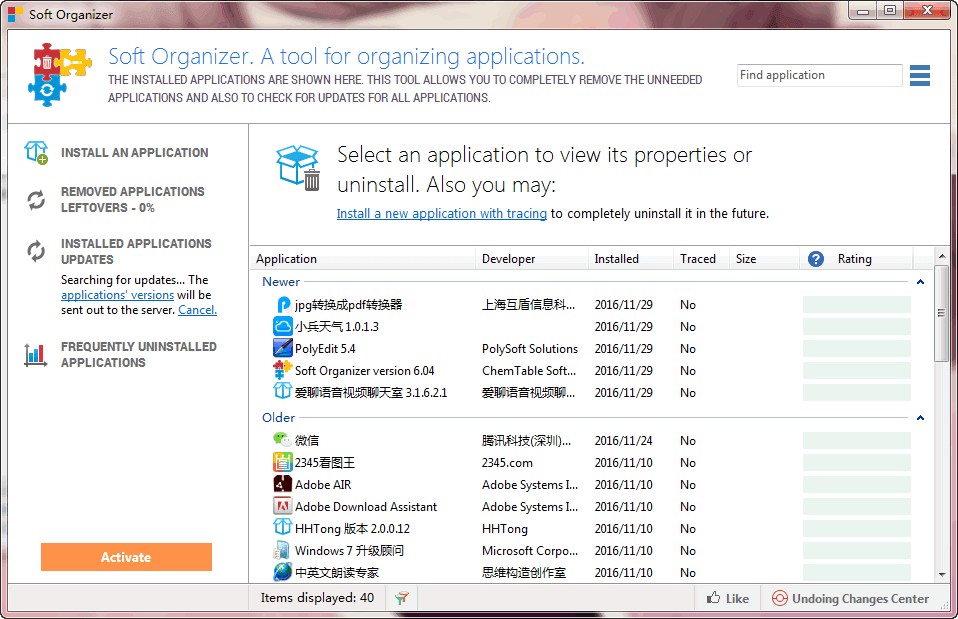
Task: Click the rating bar for PolyEdit 5.4
Action: (857, 348)
